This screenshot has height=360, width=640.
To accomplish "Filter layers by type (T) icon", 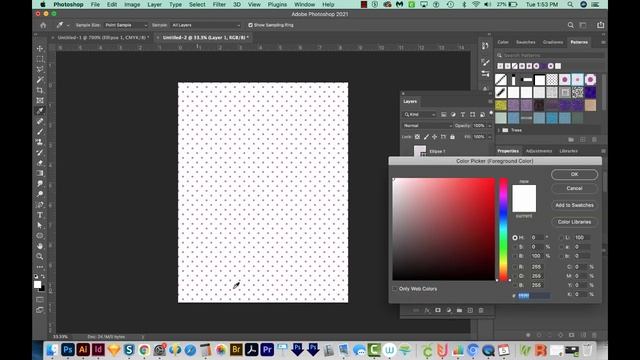I will (x=462, y=115).
